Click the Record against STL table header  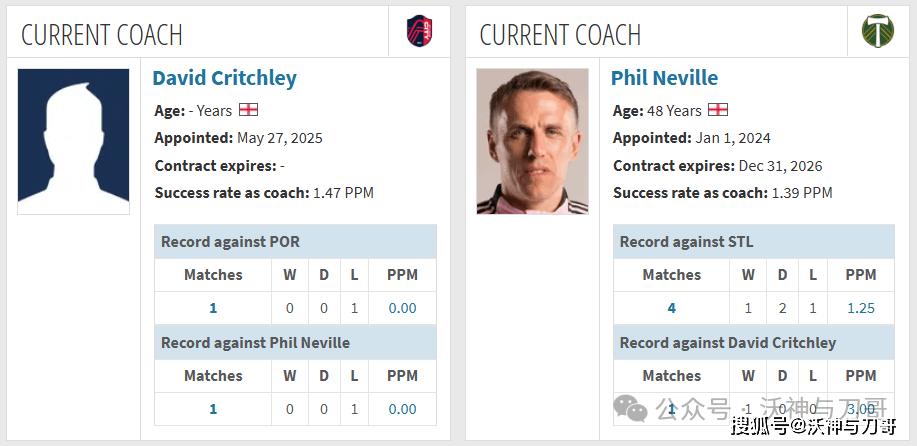click(x=687, y=242)
